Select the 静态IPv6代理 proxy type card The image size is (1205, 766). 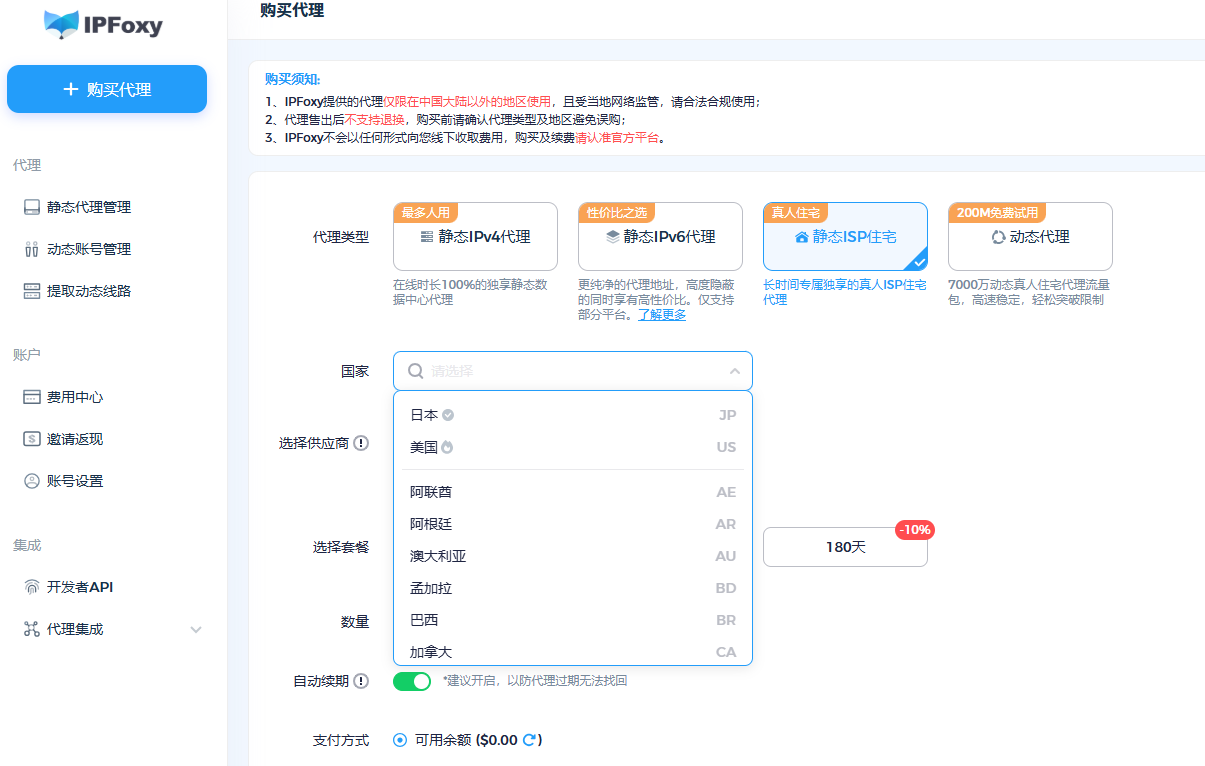tap(660, 237)
